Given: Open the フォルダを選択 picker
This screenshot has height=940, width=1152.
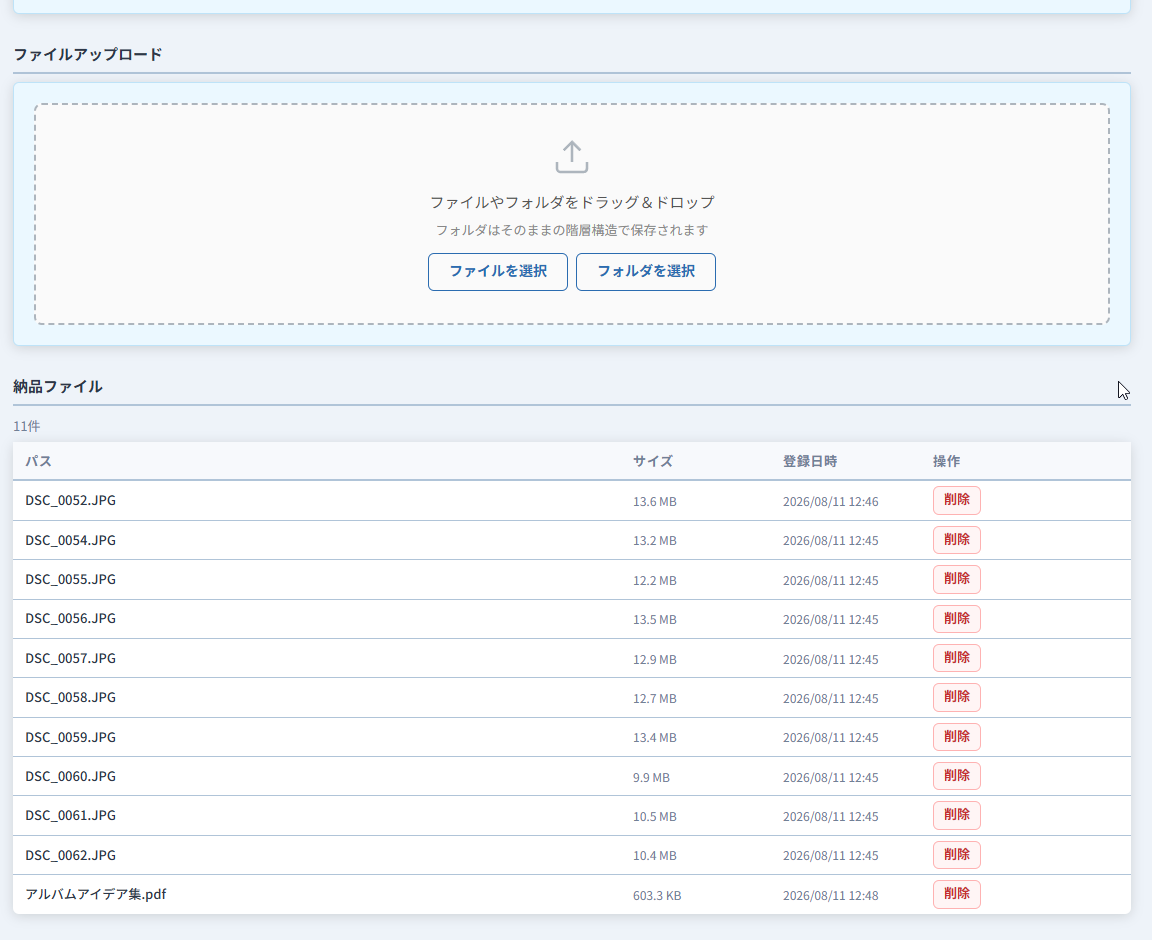Looking at the screenshot, I should (x=646, y=272).
